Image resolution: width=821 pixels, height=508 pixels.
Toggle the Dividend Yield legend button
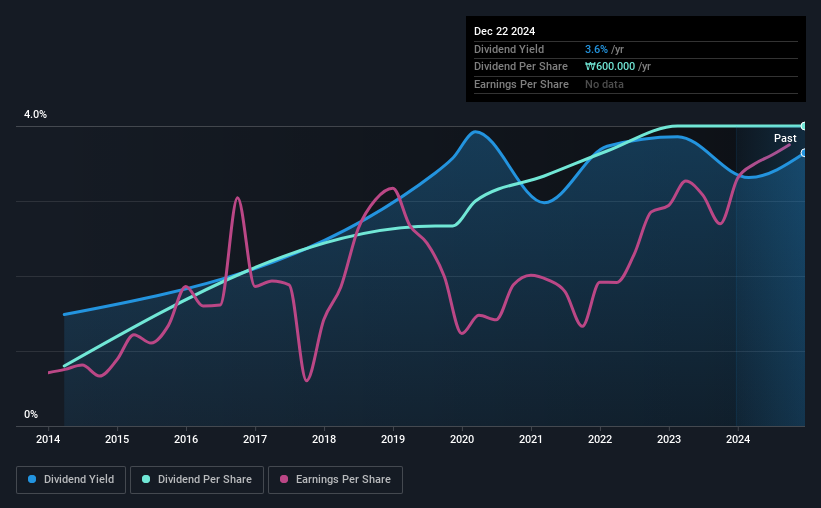click(71, 480)
